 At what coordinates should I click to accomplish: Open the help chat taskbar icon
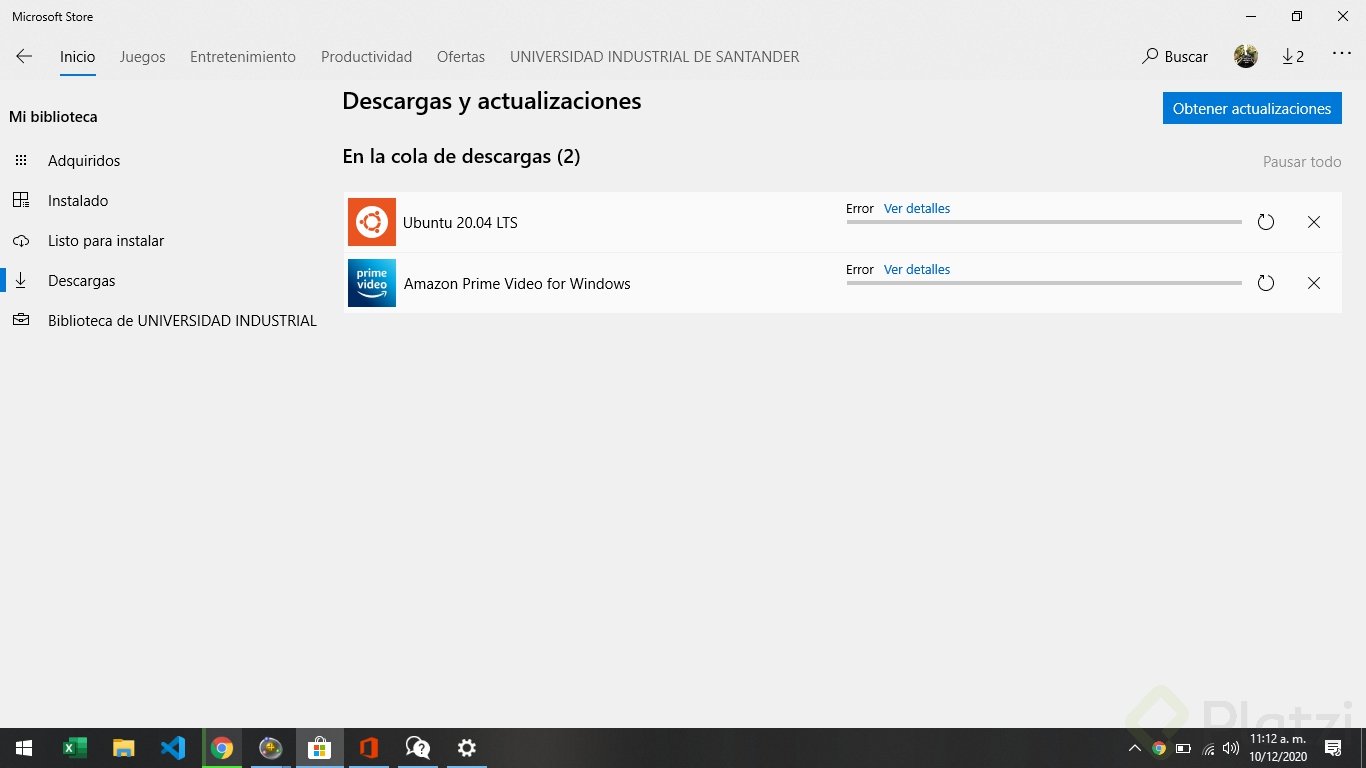(417, 748)
